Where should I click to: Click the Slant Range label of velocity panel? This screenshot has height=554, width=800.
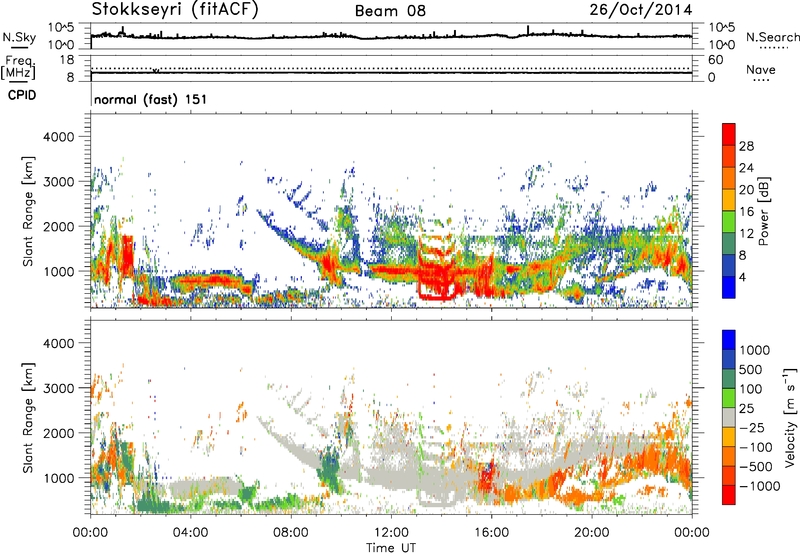pos(28,417)
